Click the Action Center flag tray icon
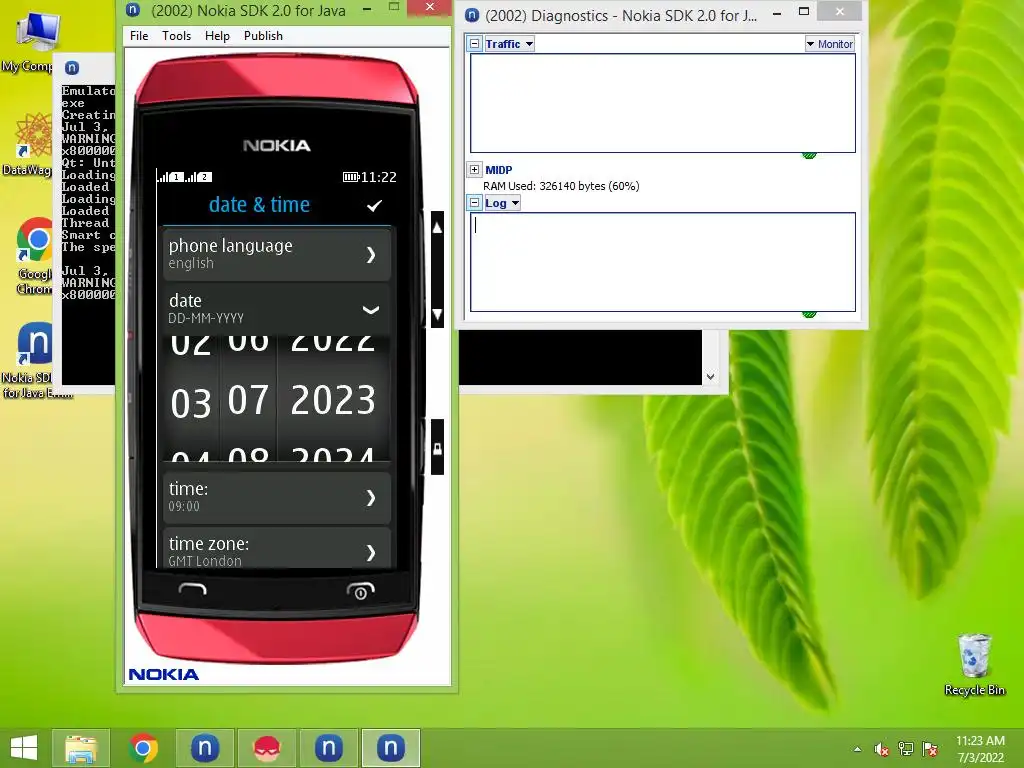This screenshot has height=768, width=1024. click(930, 749)
